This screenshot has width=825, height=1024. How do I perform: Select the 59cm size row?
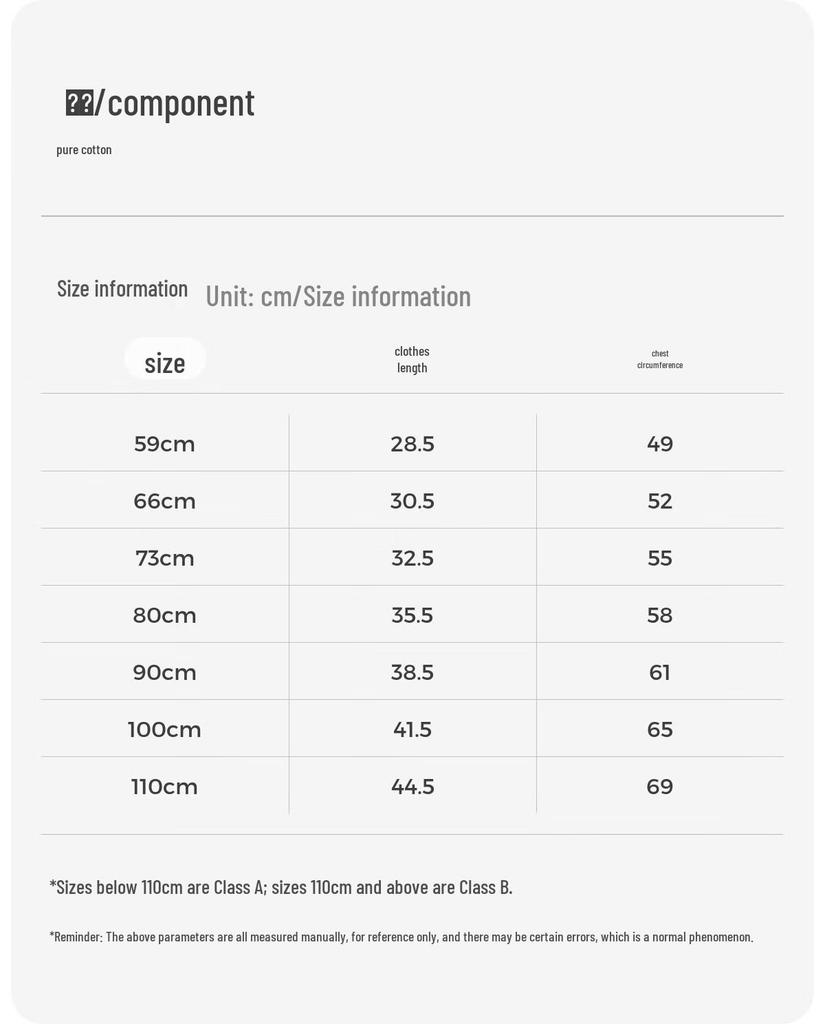[x=412, y=443]
